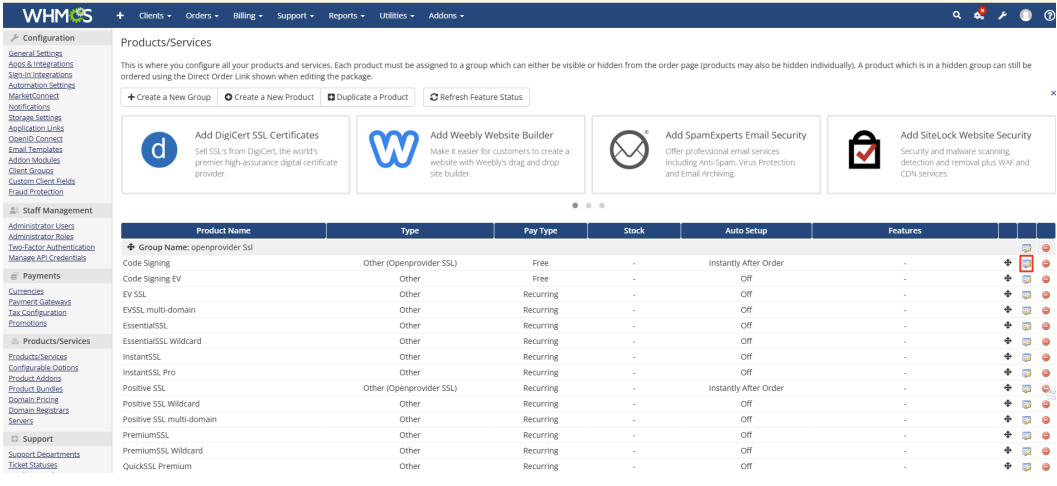The height and width of the screenshot is (486, 1057).
Task: Edit the PremiumSSL product
Action: [x=1027, y=435]
